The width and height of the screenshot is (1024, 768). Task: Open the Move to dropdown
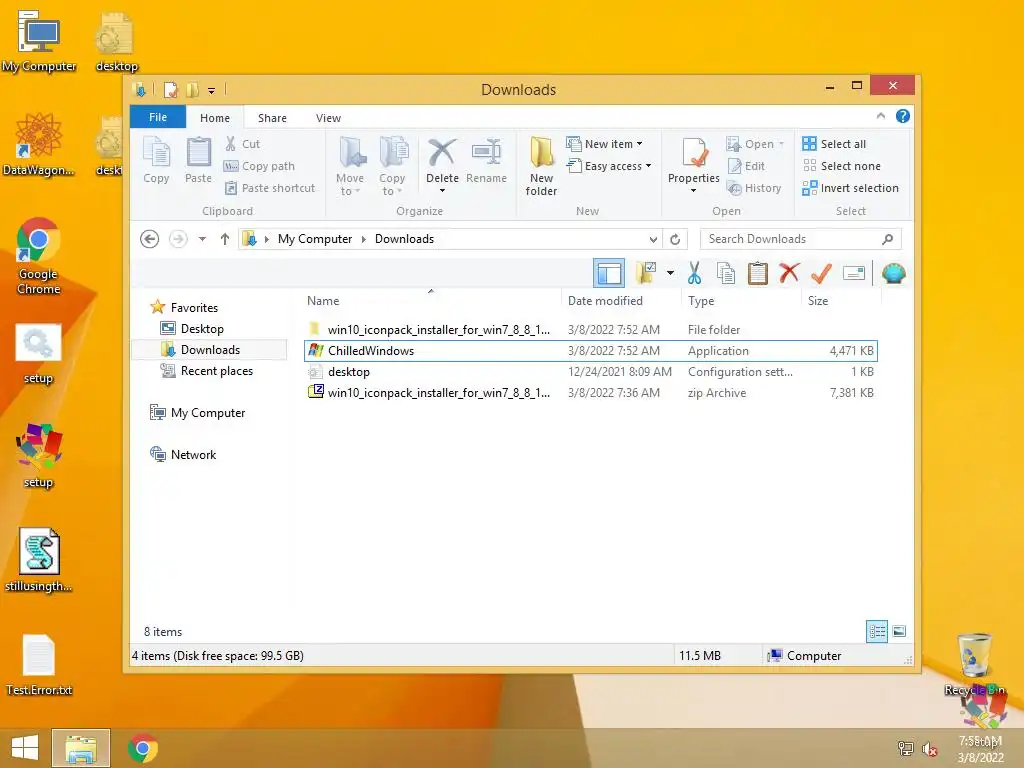(350, 166)
